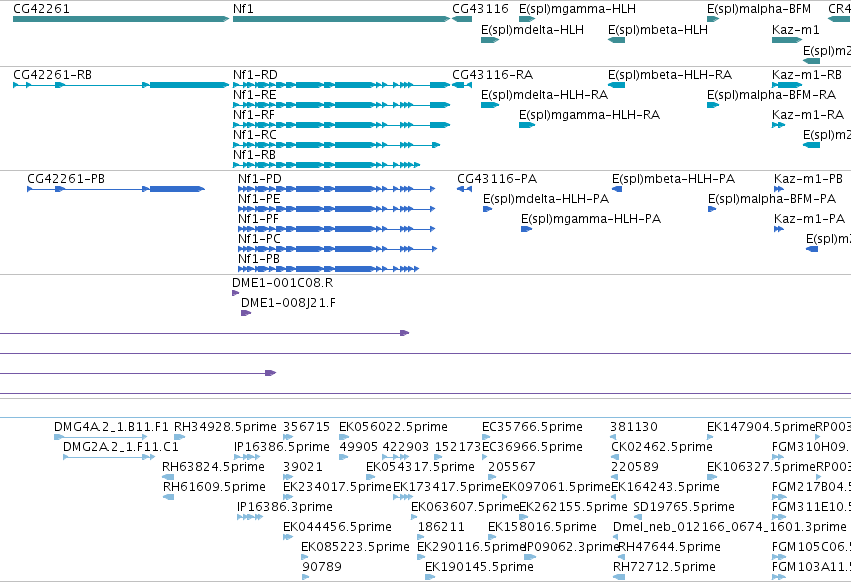
Task: Select EST EK044456.5prime
Action: (288, 537)
